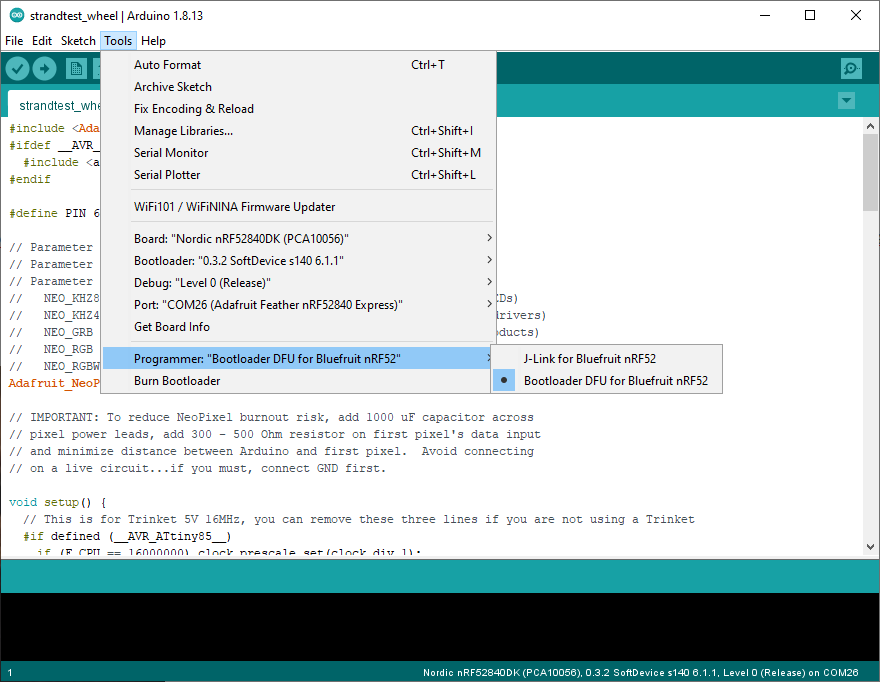Open the Sketch menu
880x682 pixels.
(78, 41)
